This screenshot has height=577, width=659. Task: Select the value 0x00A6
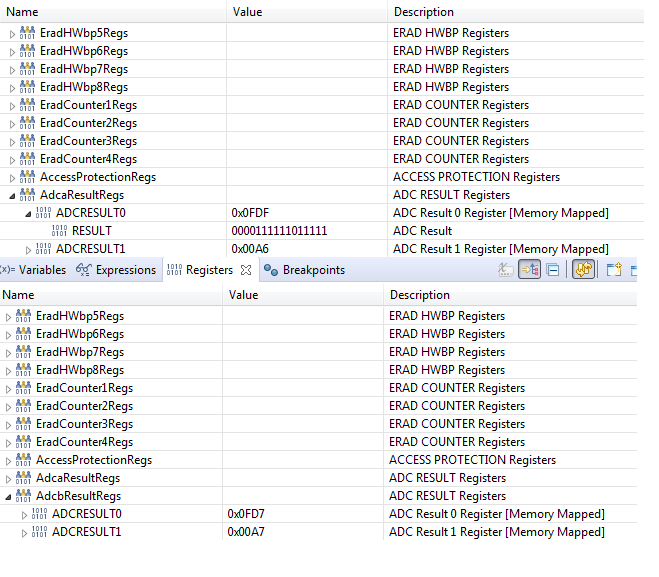point(250,249)
